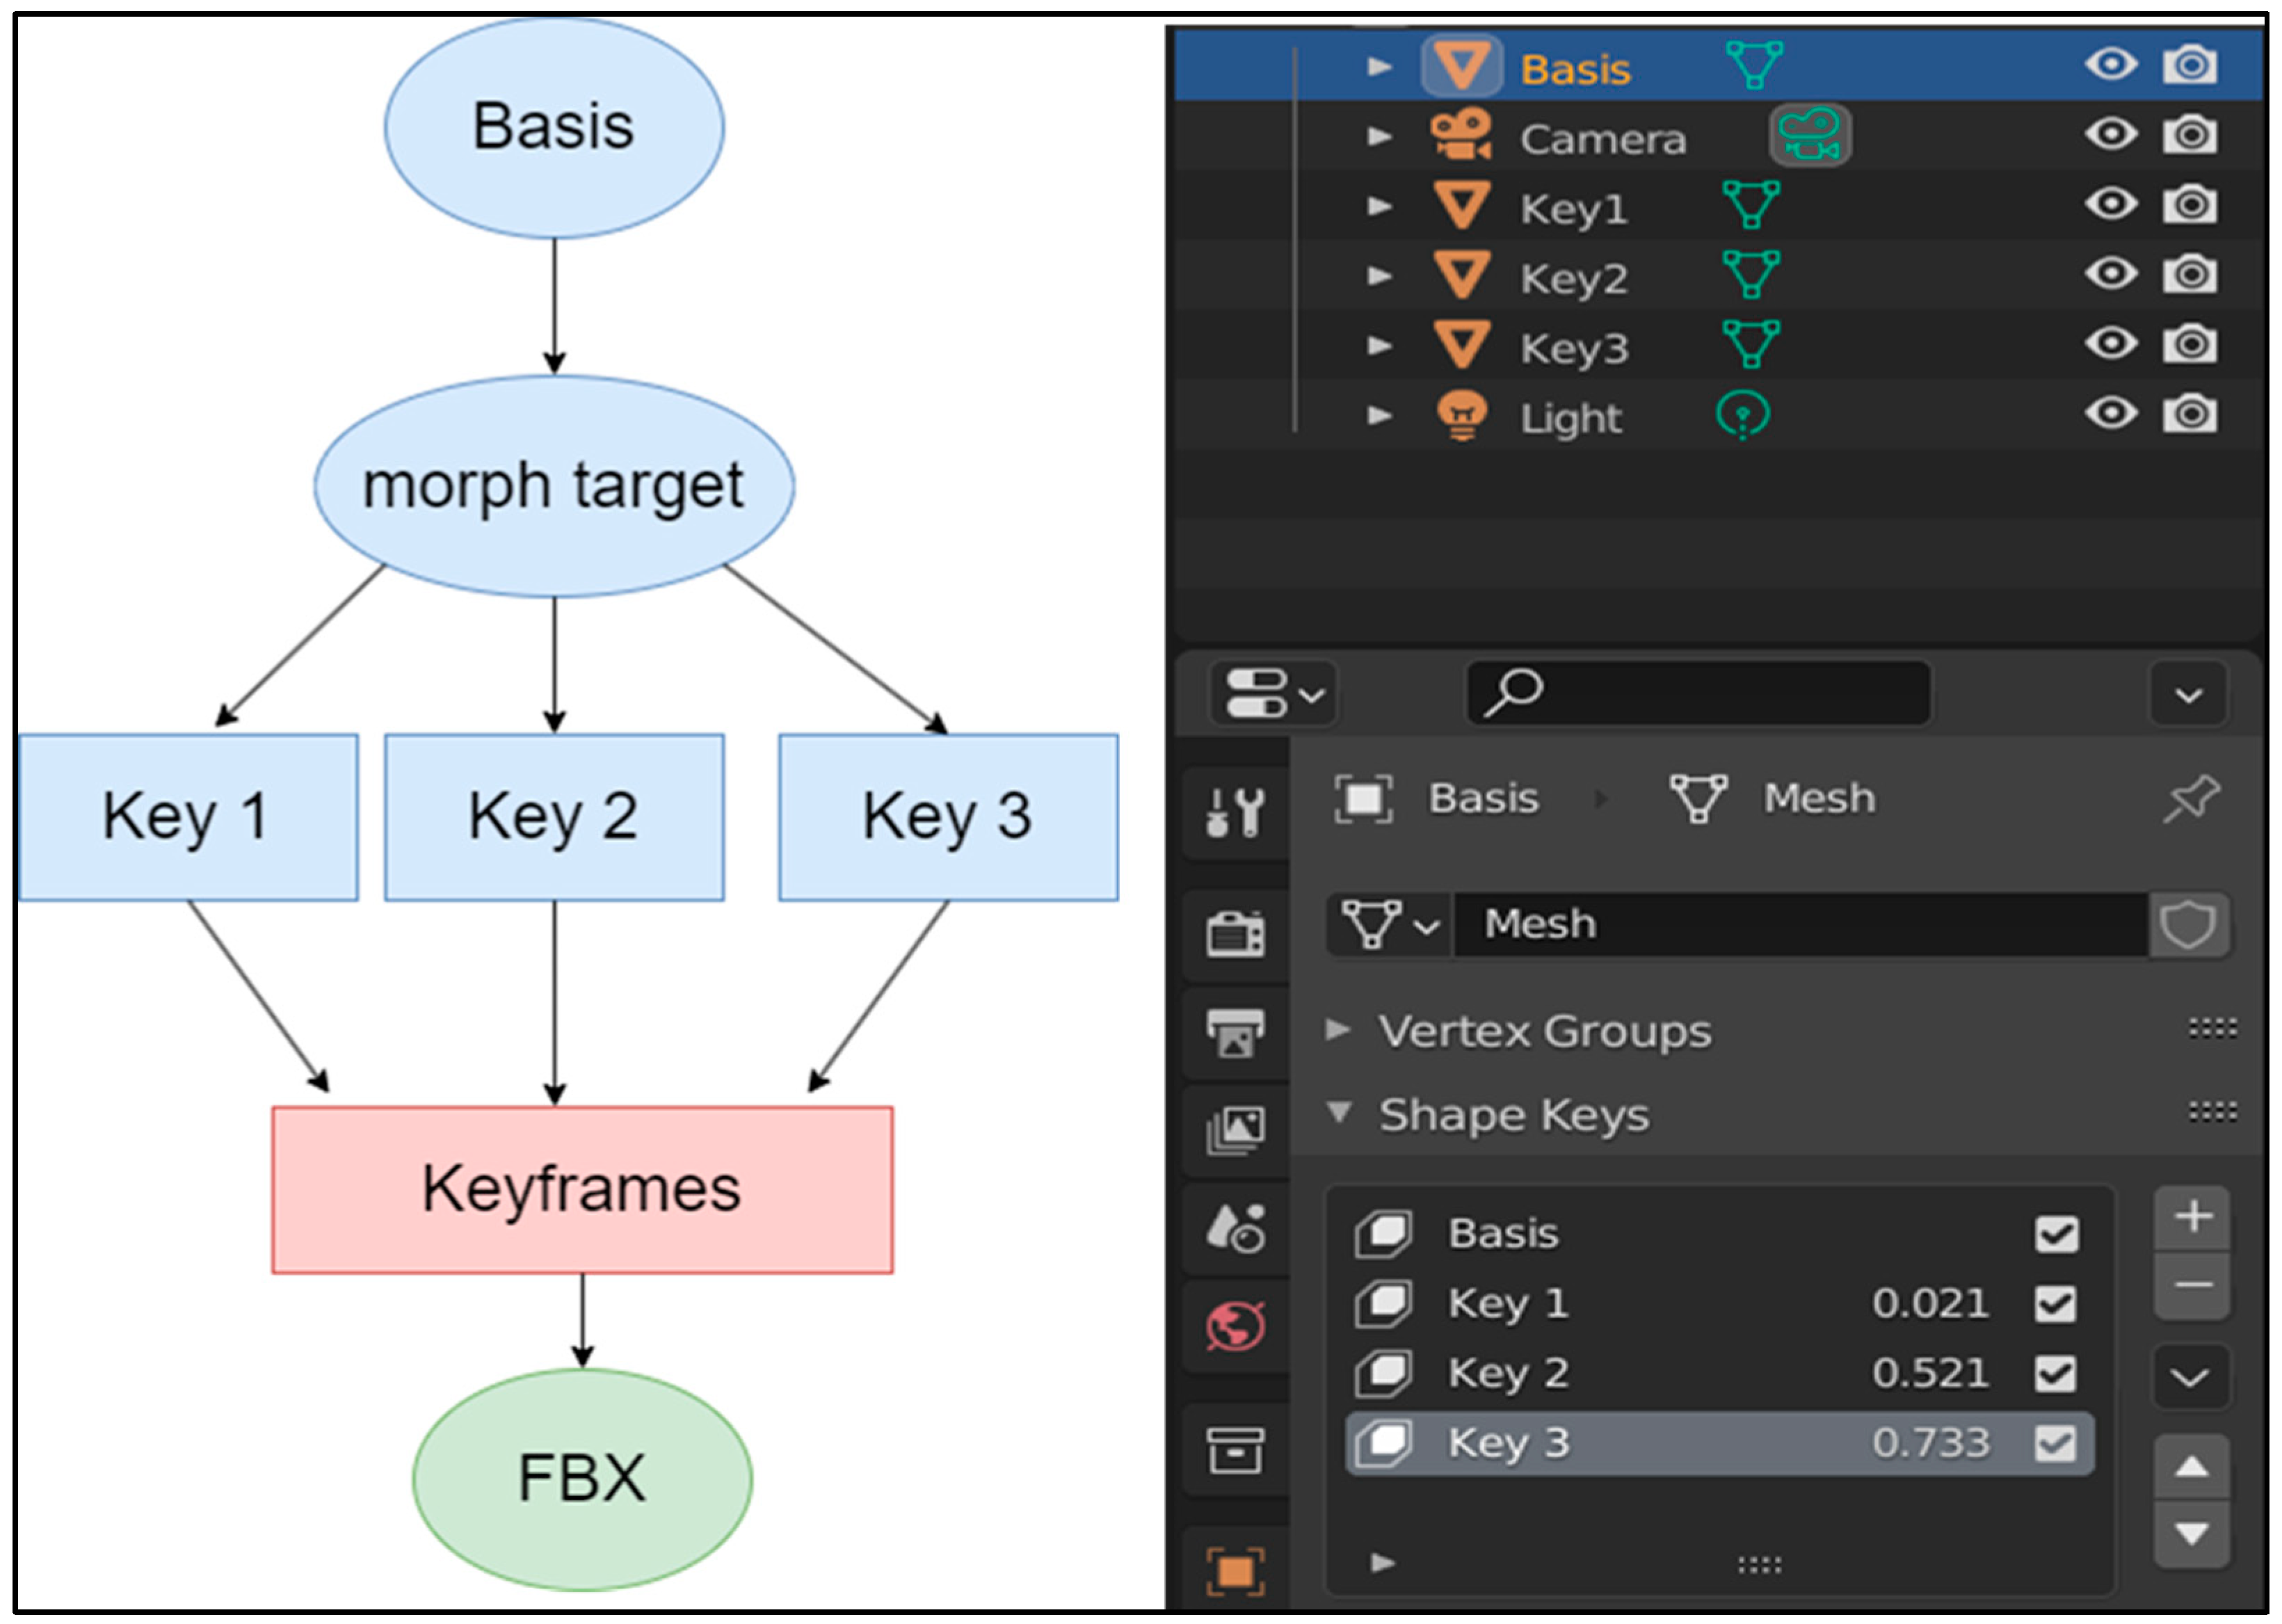Click the Camera data icon in outliner

(1809, 136)
